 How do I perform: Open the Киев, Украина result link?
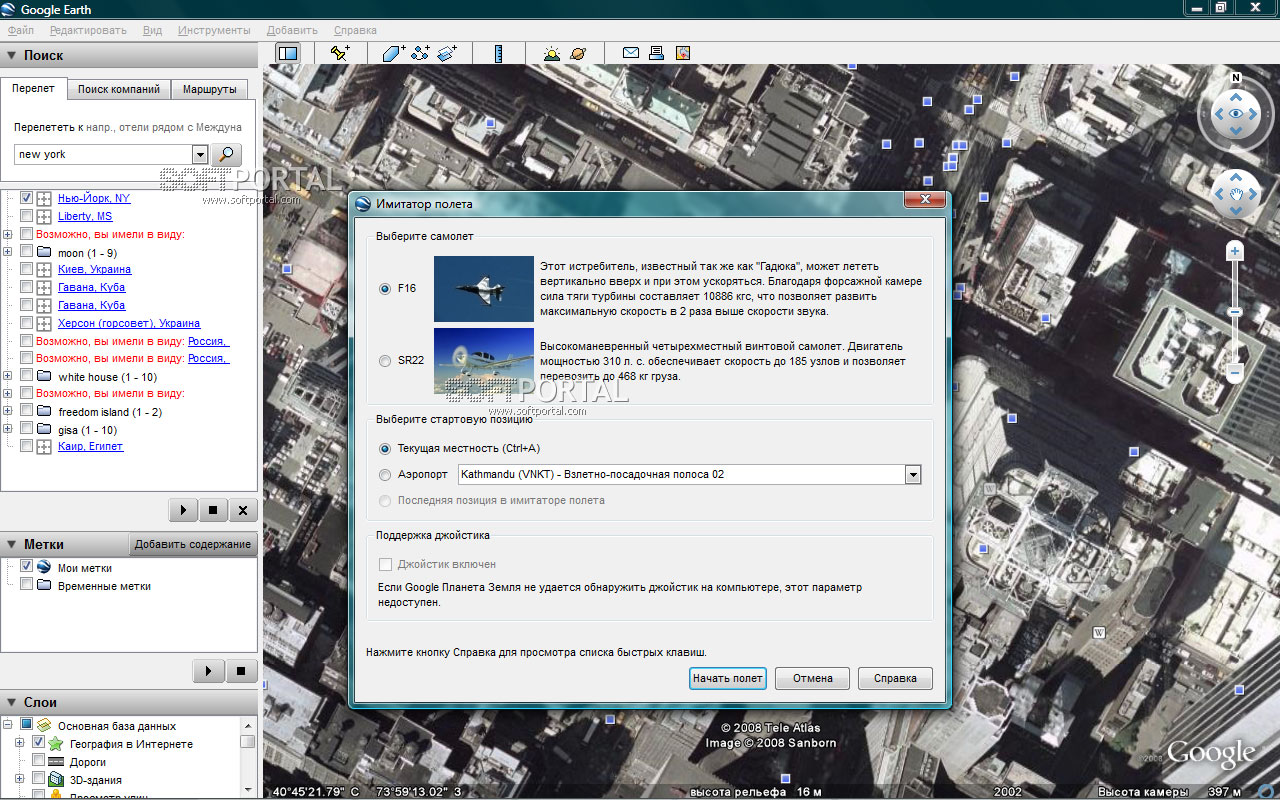pyautogui.click(x=94, y=270)
